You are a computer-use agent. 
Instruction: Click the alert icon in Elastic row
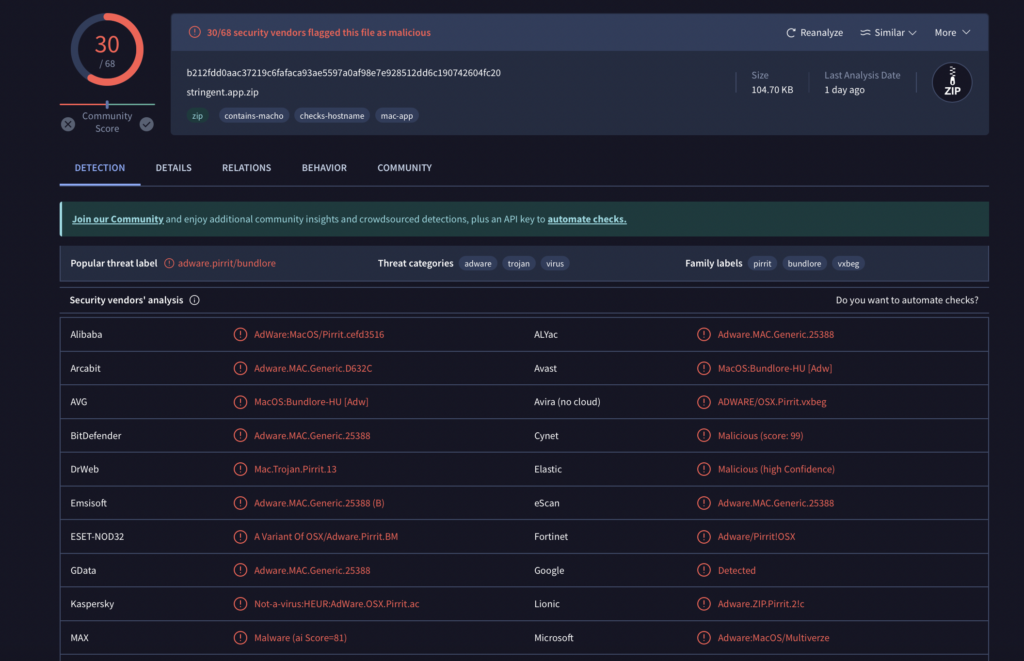click(703, 469)
